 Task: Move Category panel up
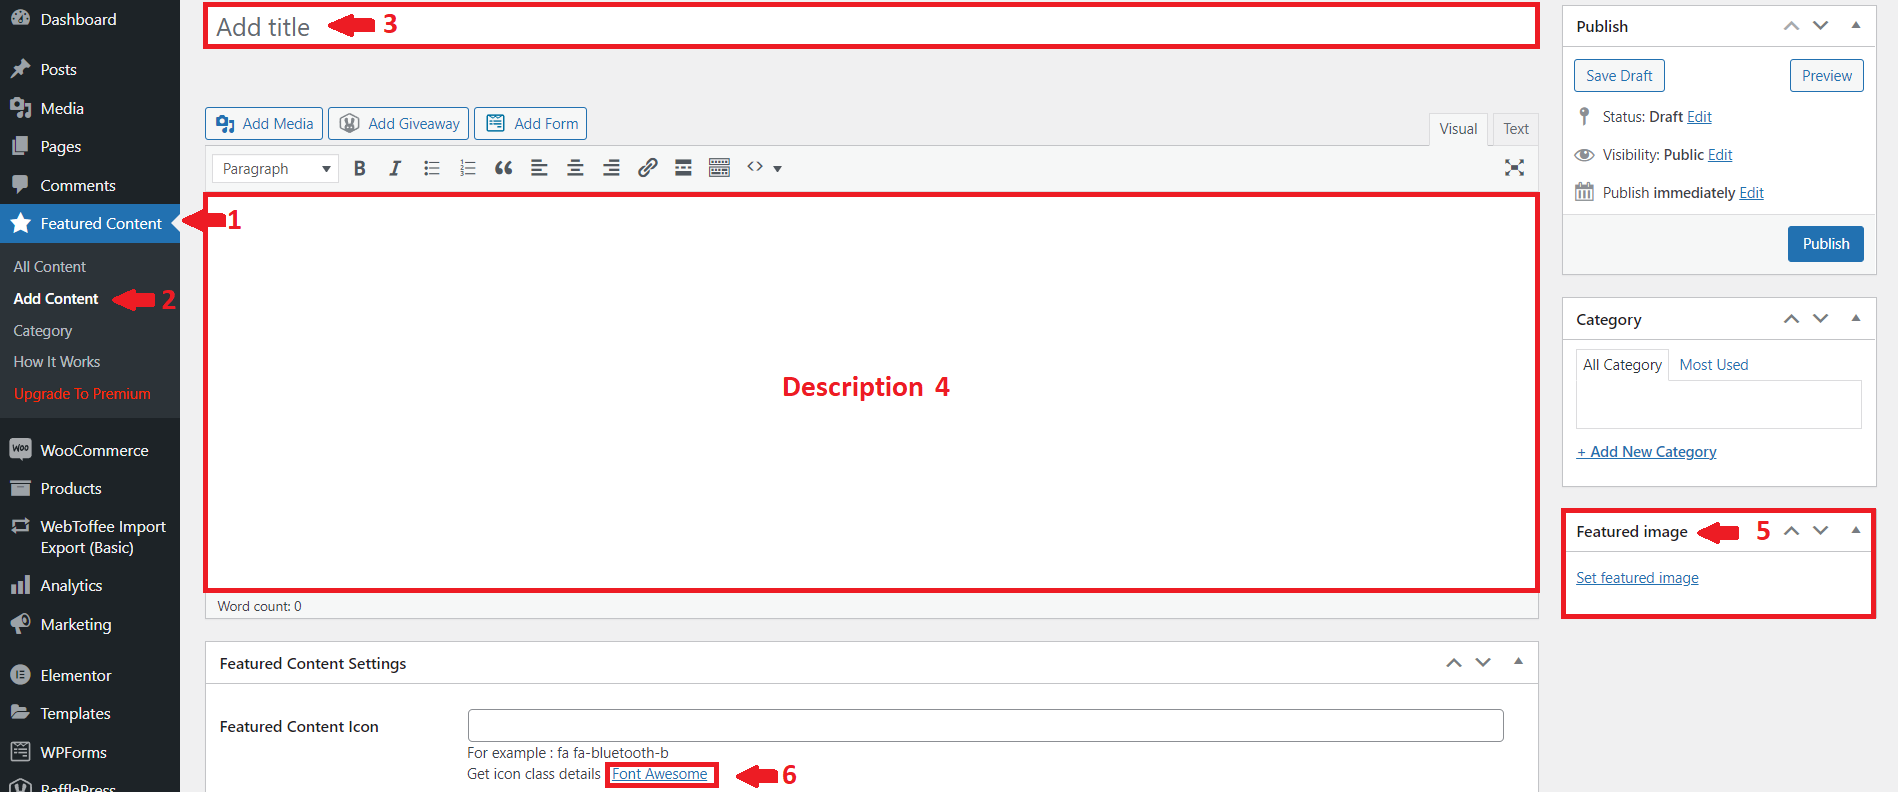[x=1791, y=319]
